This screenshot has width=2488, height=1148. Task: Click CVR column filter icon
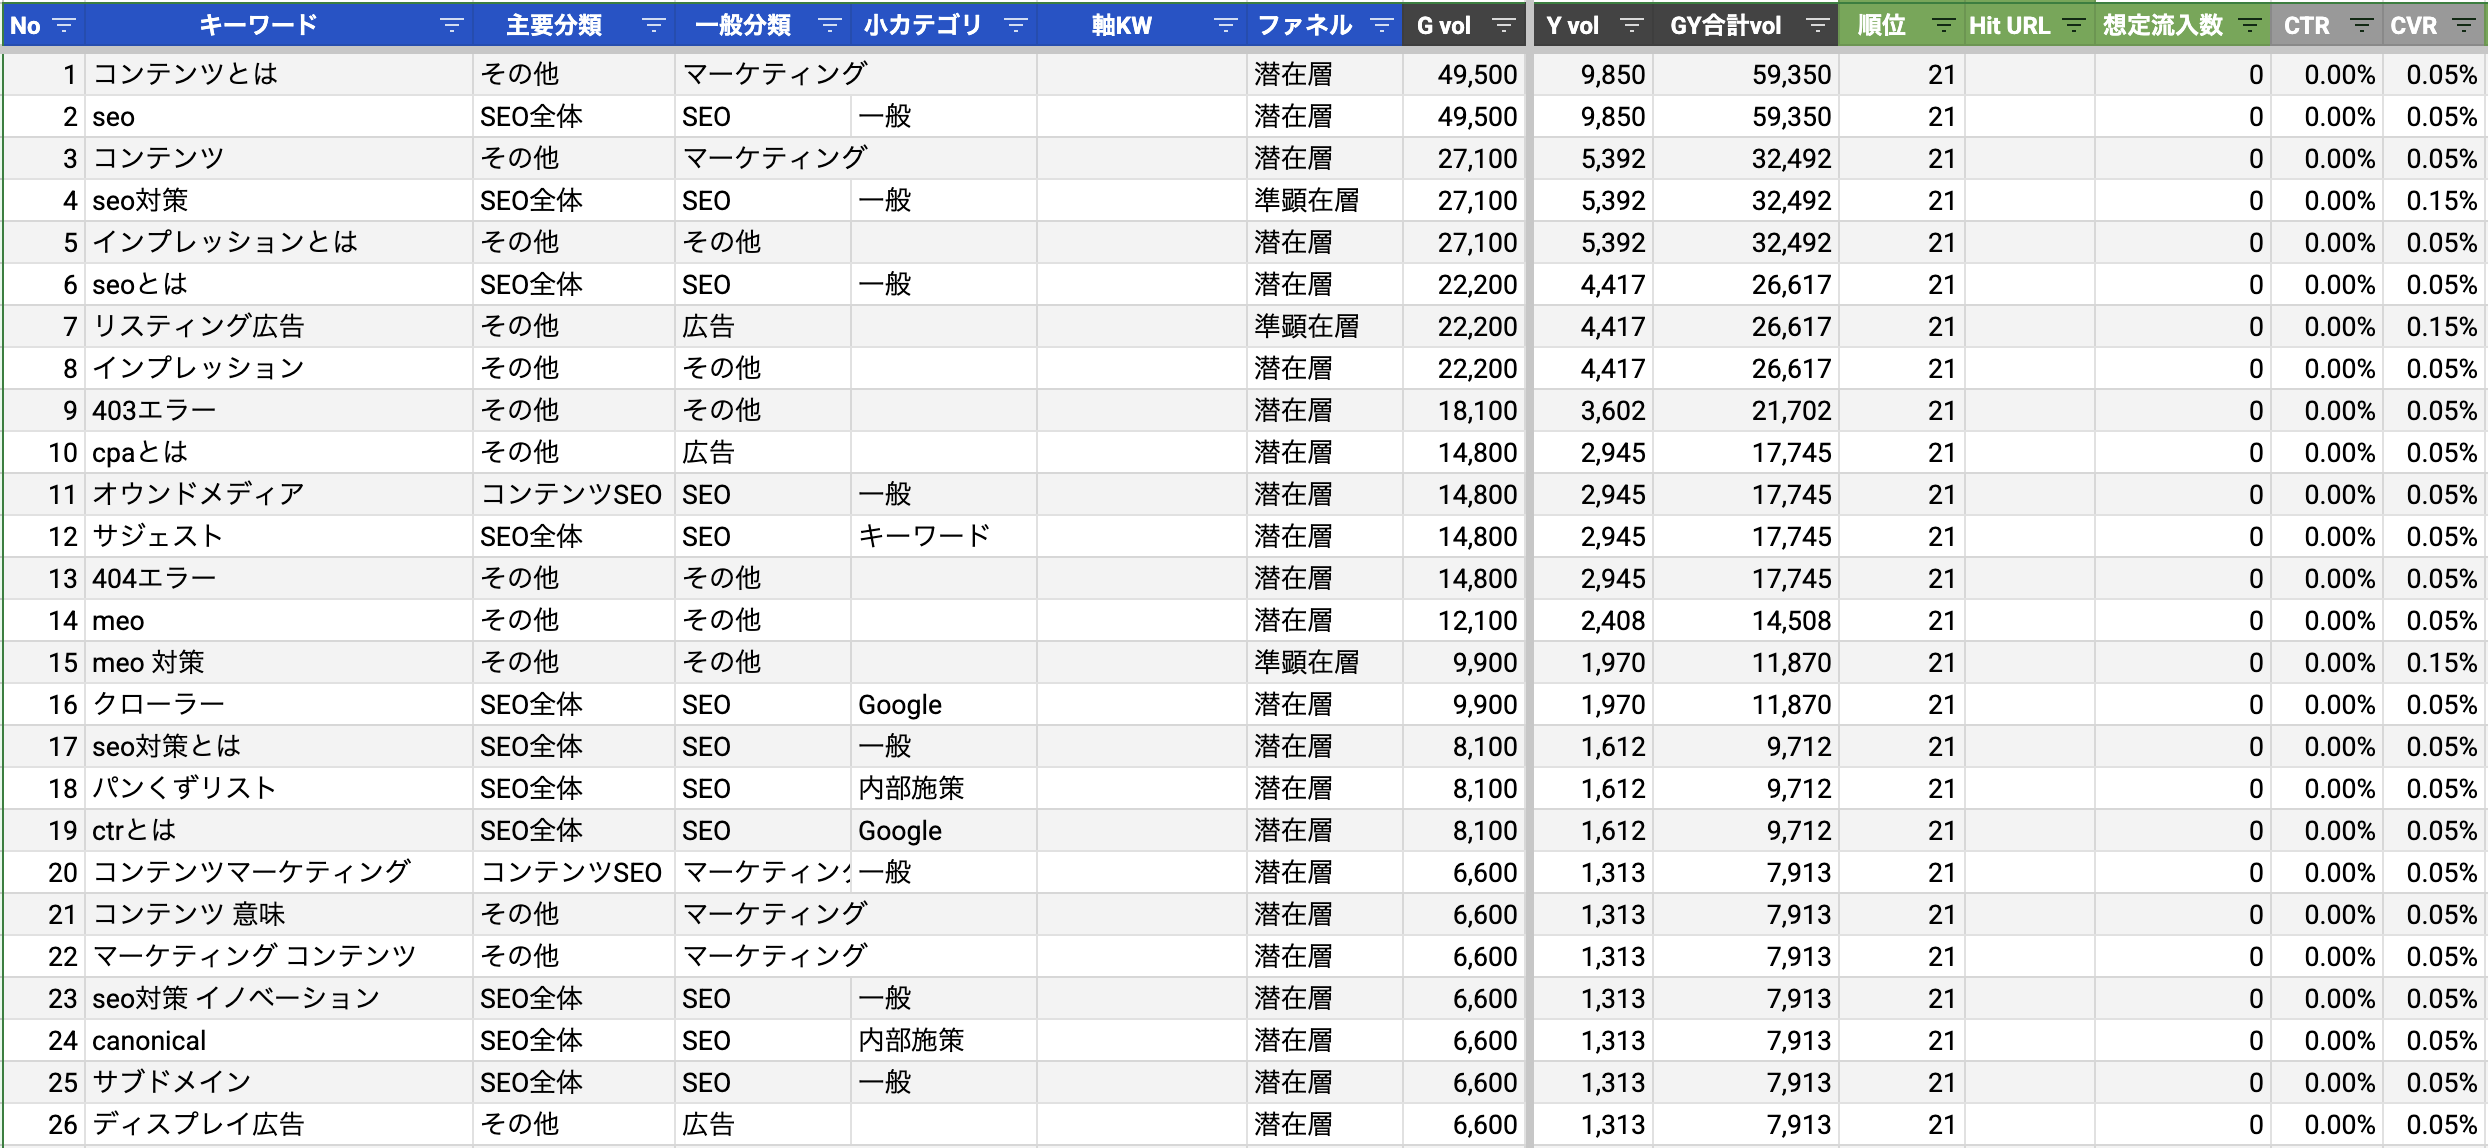tap(2465, 26)
